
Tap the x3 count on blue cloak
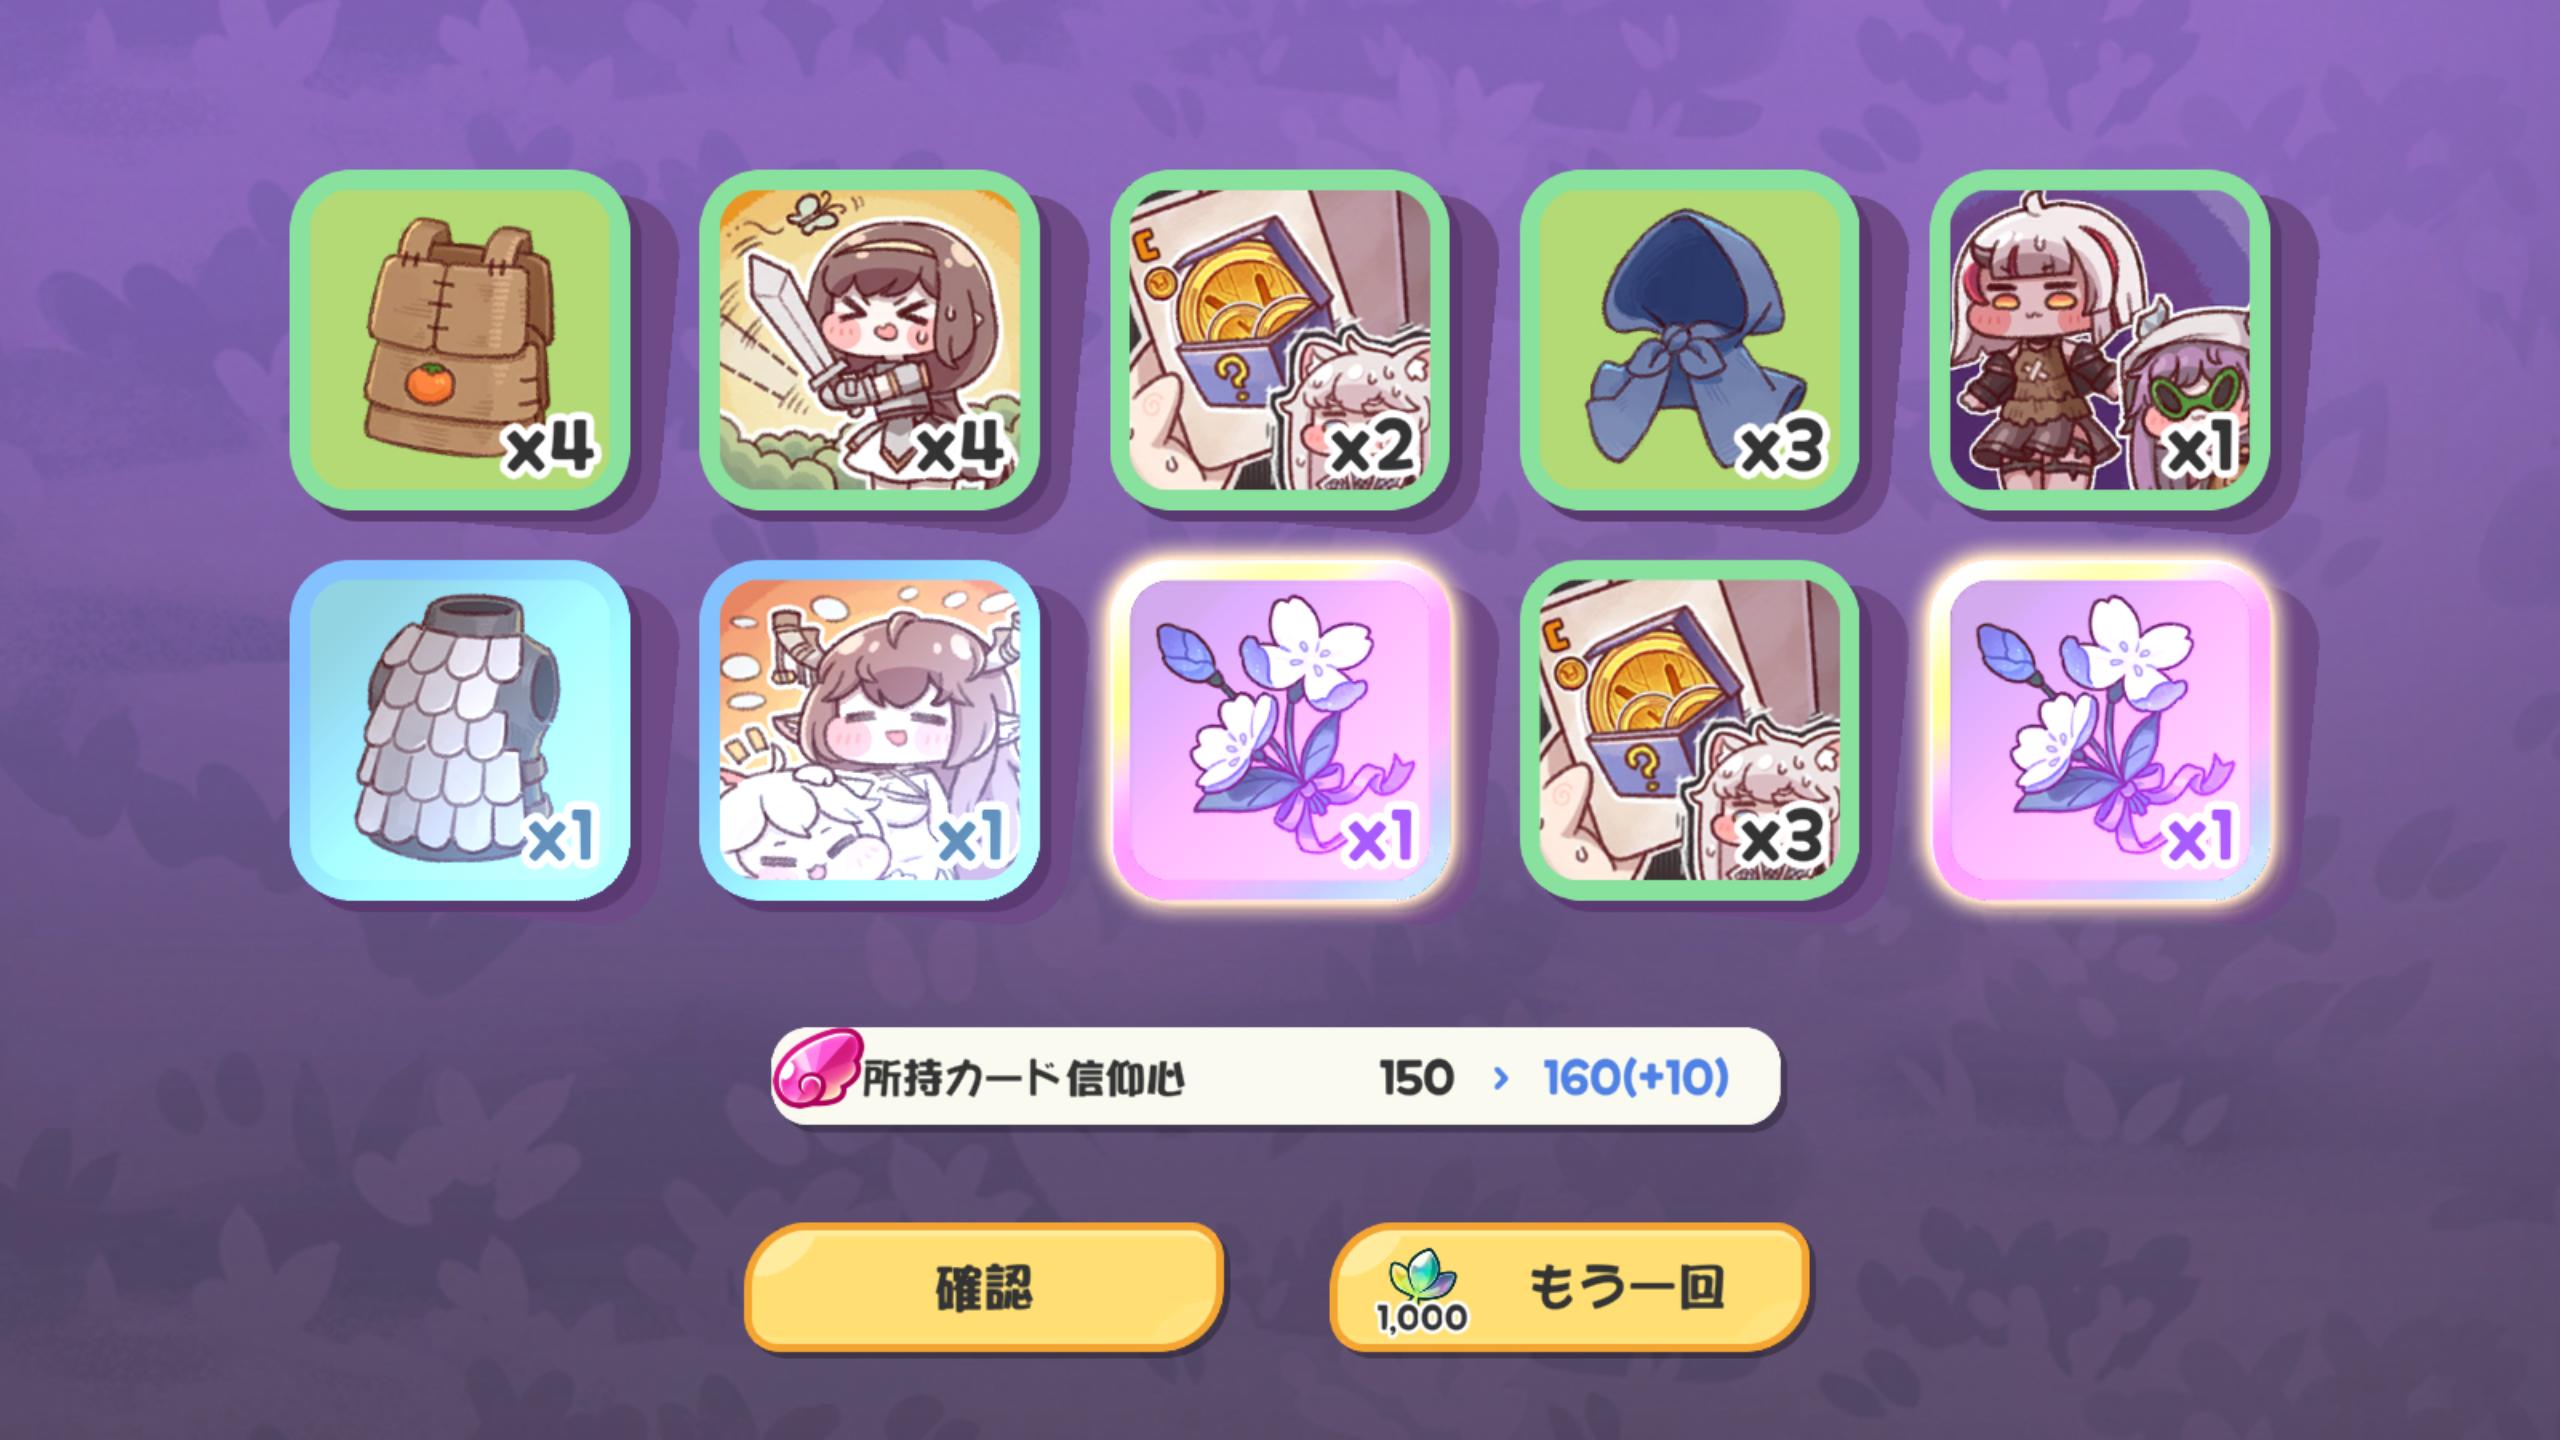(x=1780, y=447)
